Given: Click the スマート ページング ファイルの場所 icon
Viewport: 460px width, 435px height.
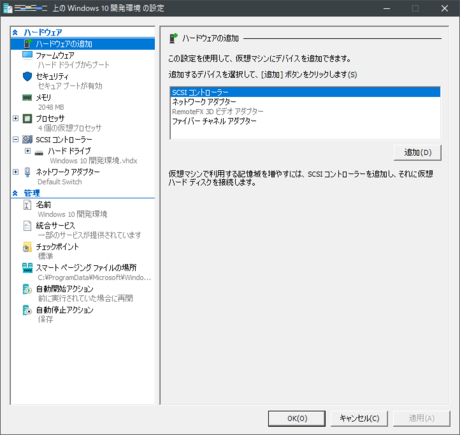Looking at the screenshot, I should [27, 268].
